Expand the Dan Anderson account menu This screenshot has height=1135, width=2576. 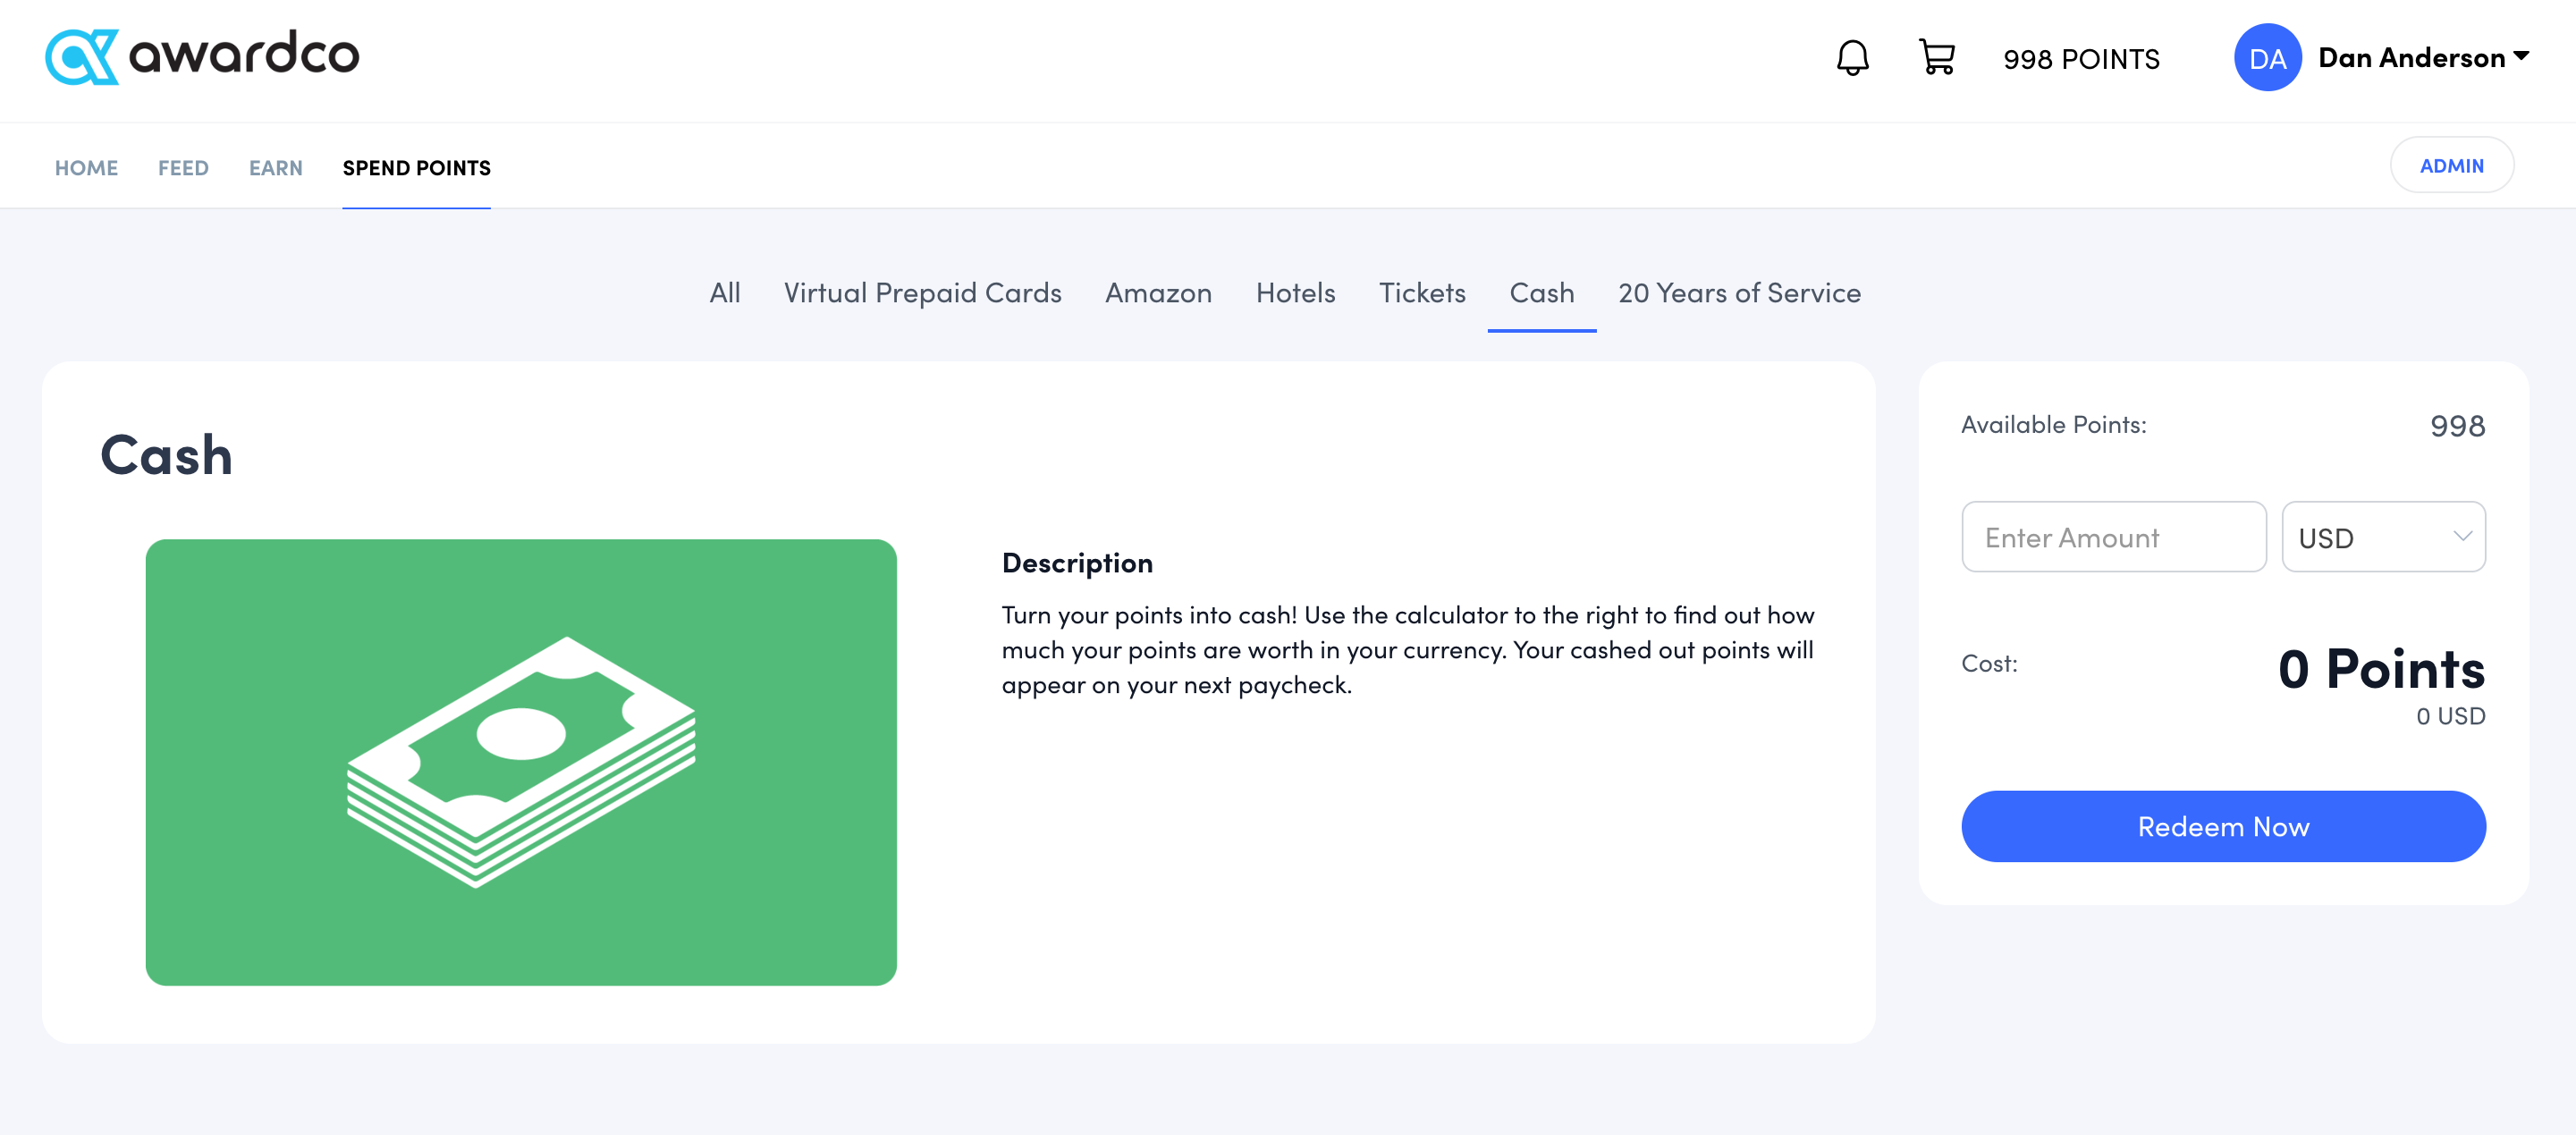coord(2423,58)
